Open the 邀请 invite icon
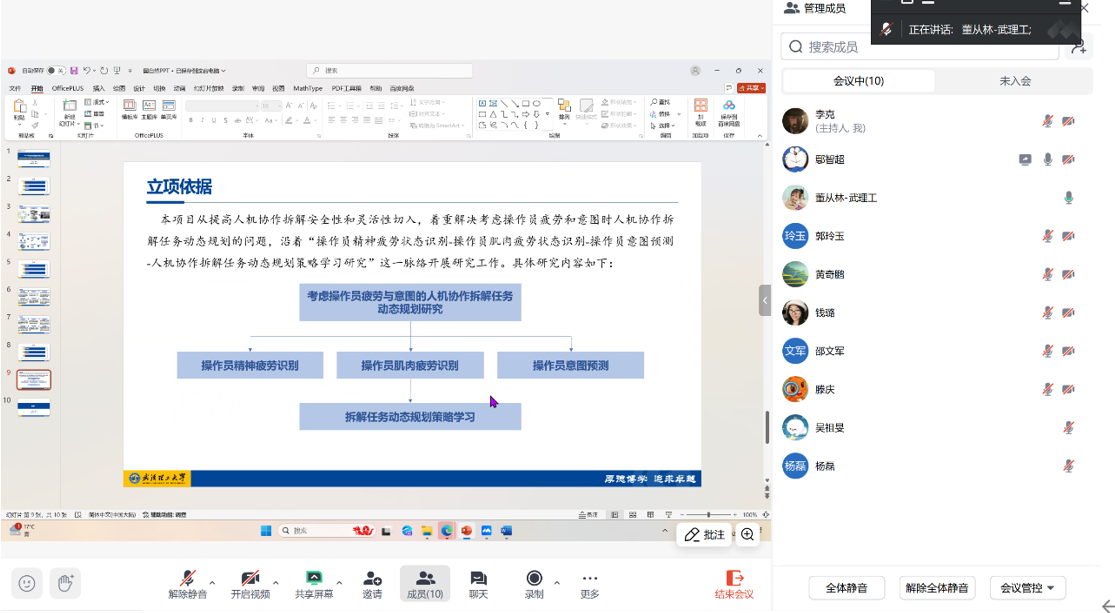 372,579
